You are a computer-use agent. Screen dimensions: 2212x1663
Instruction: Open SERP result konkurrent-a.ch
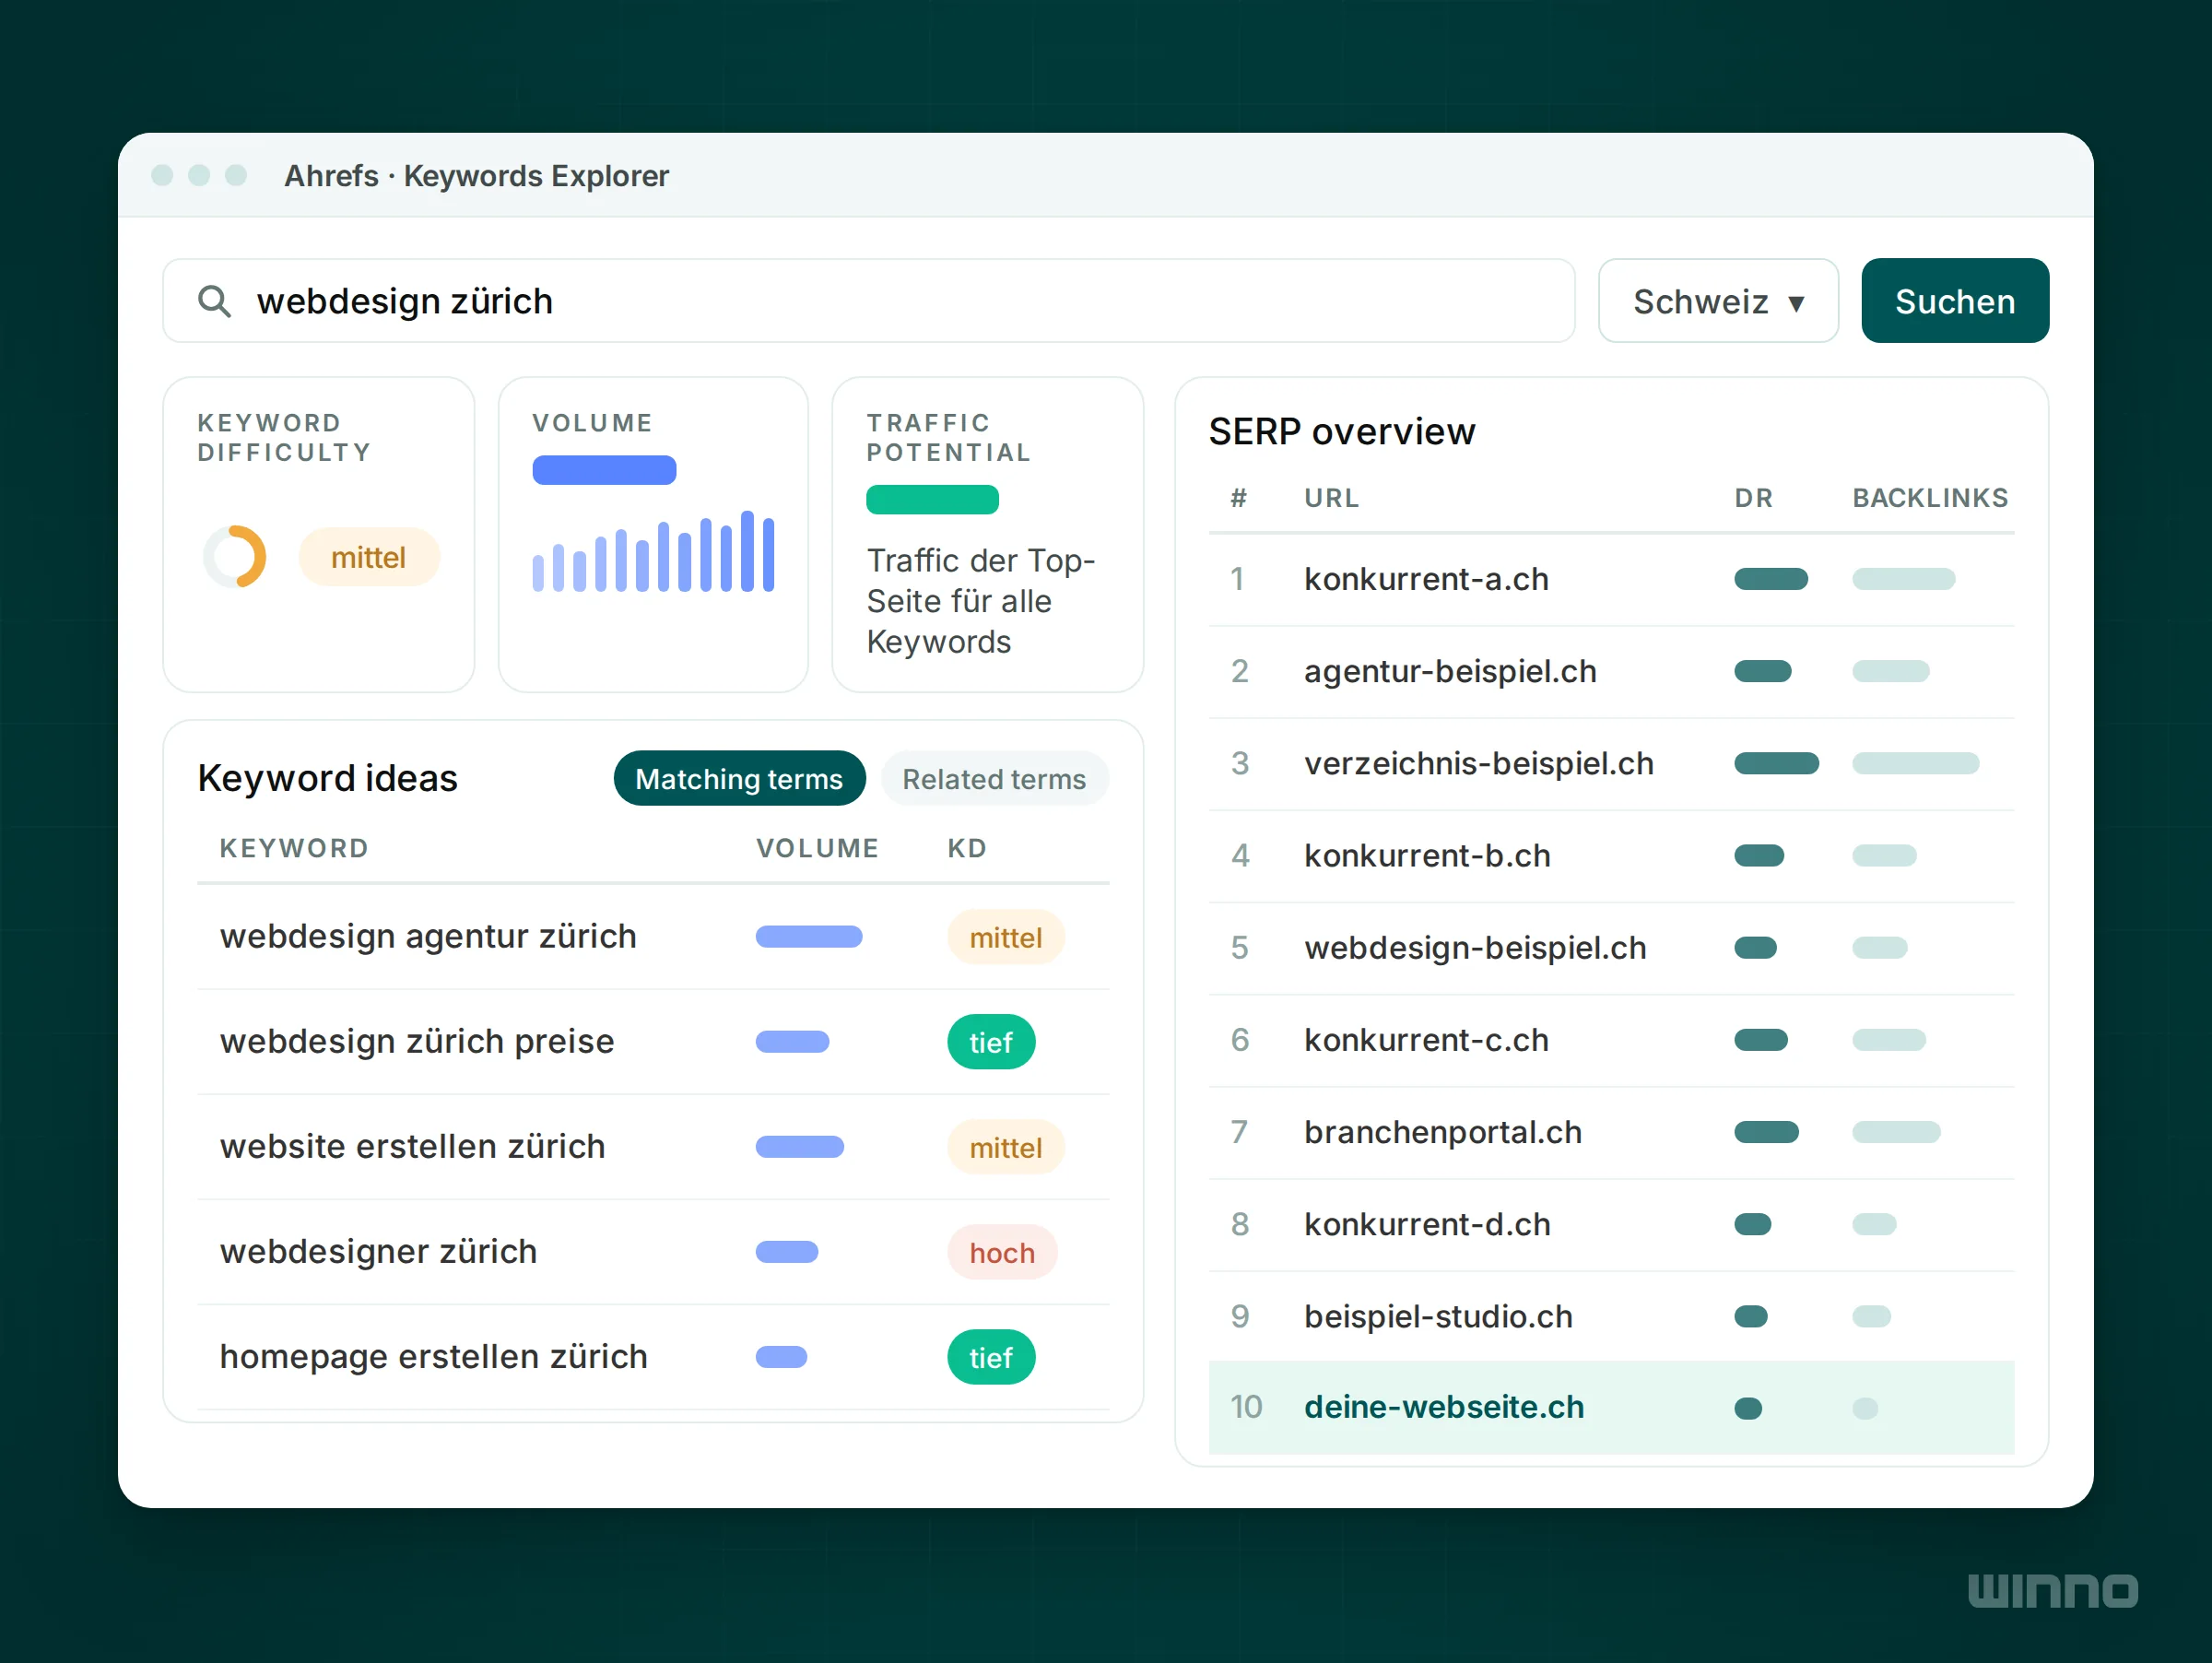coord(1426,579)
